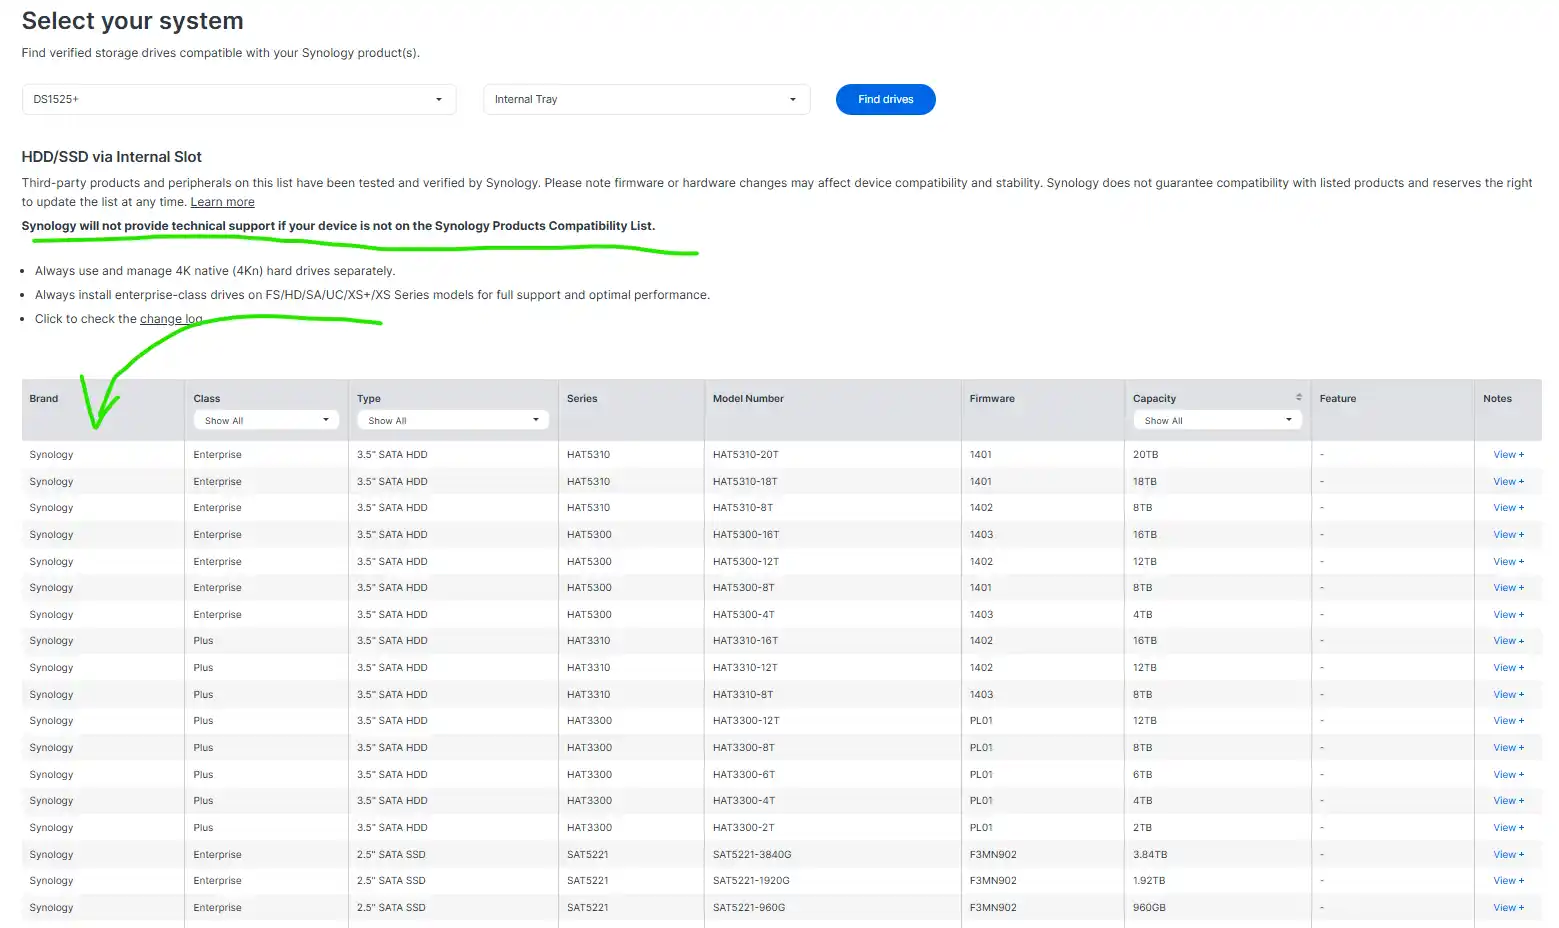Click the Select your system heading
The width and height of the screenshot is (1559, 928).
pos(132,21)
